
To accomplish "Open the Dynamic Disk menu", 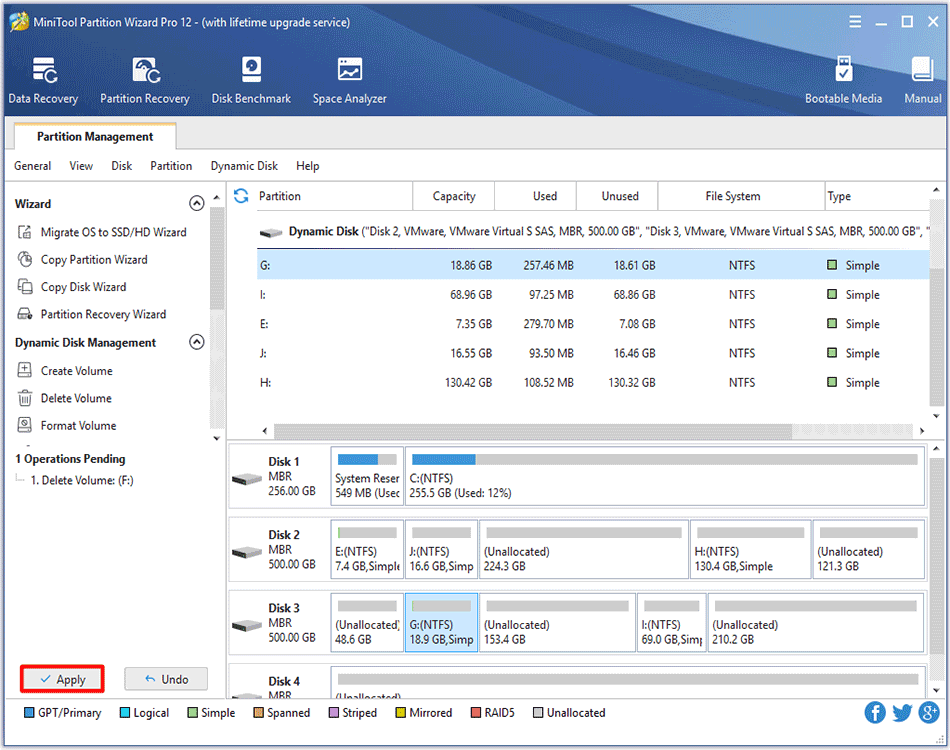I will coord(244,166).
